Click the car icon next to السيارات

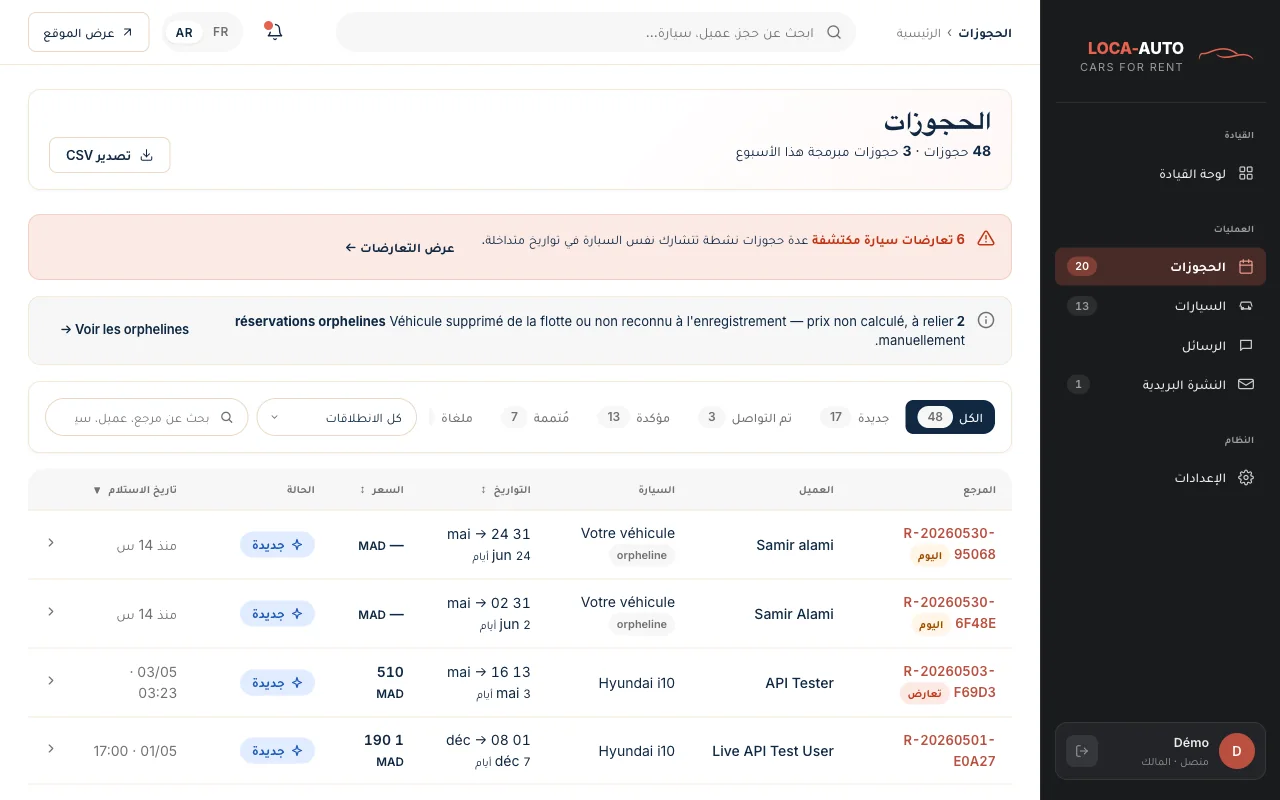pos(1246,306)
